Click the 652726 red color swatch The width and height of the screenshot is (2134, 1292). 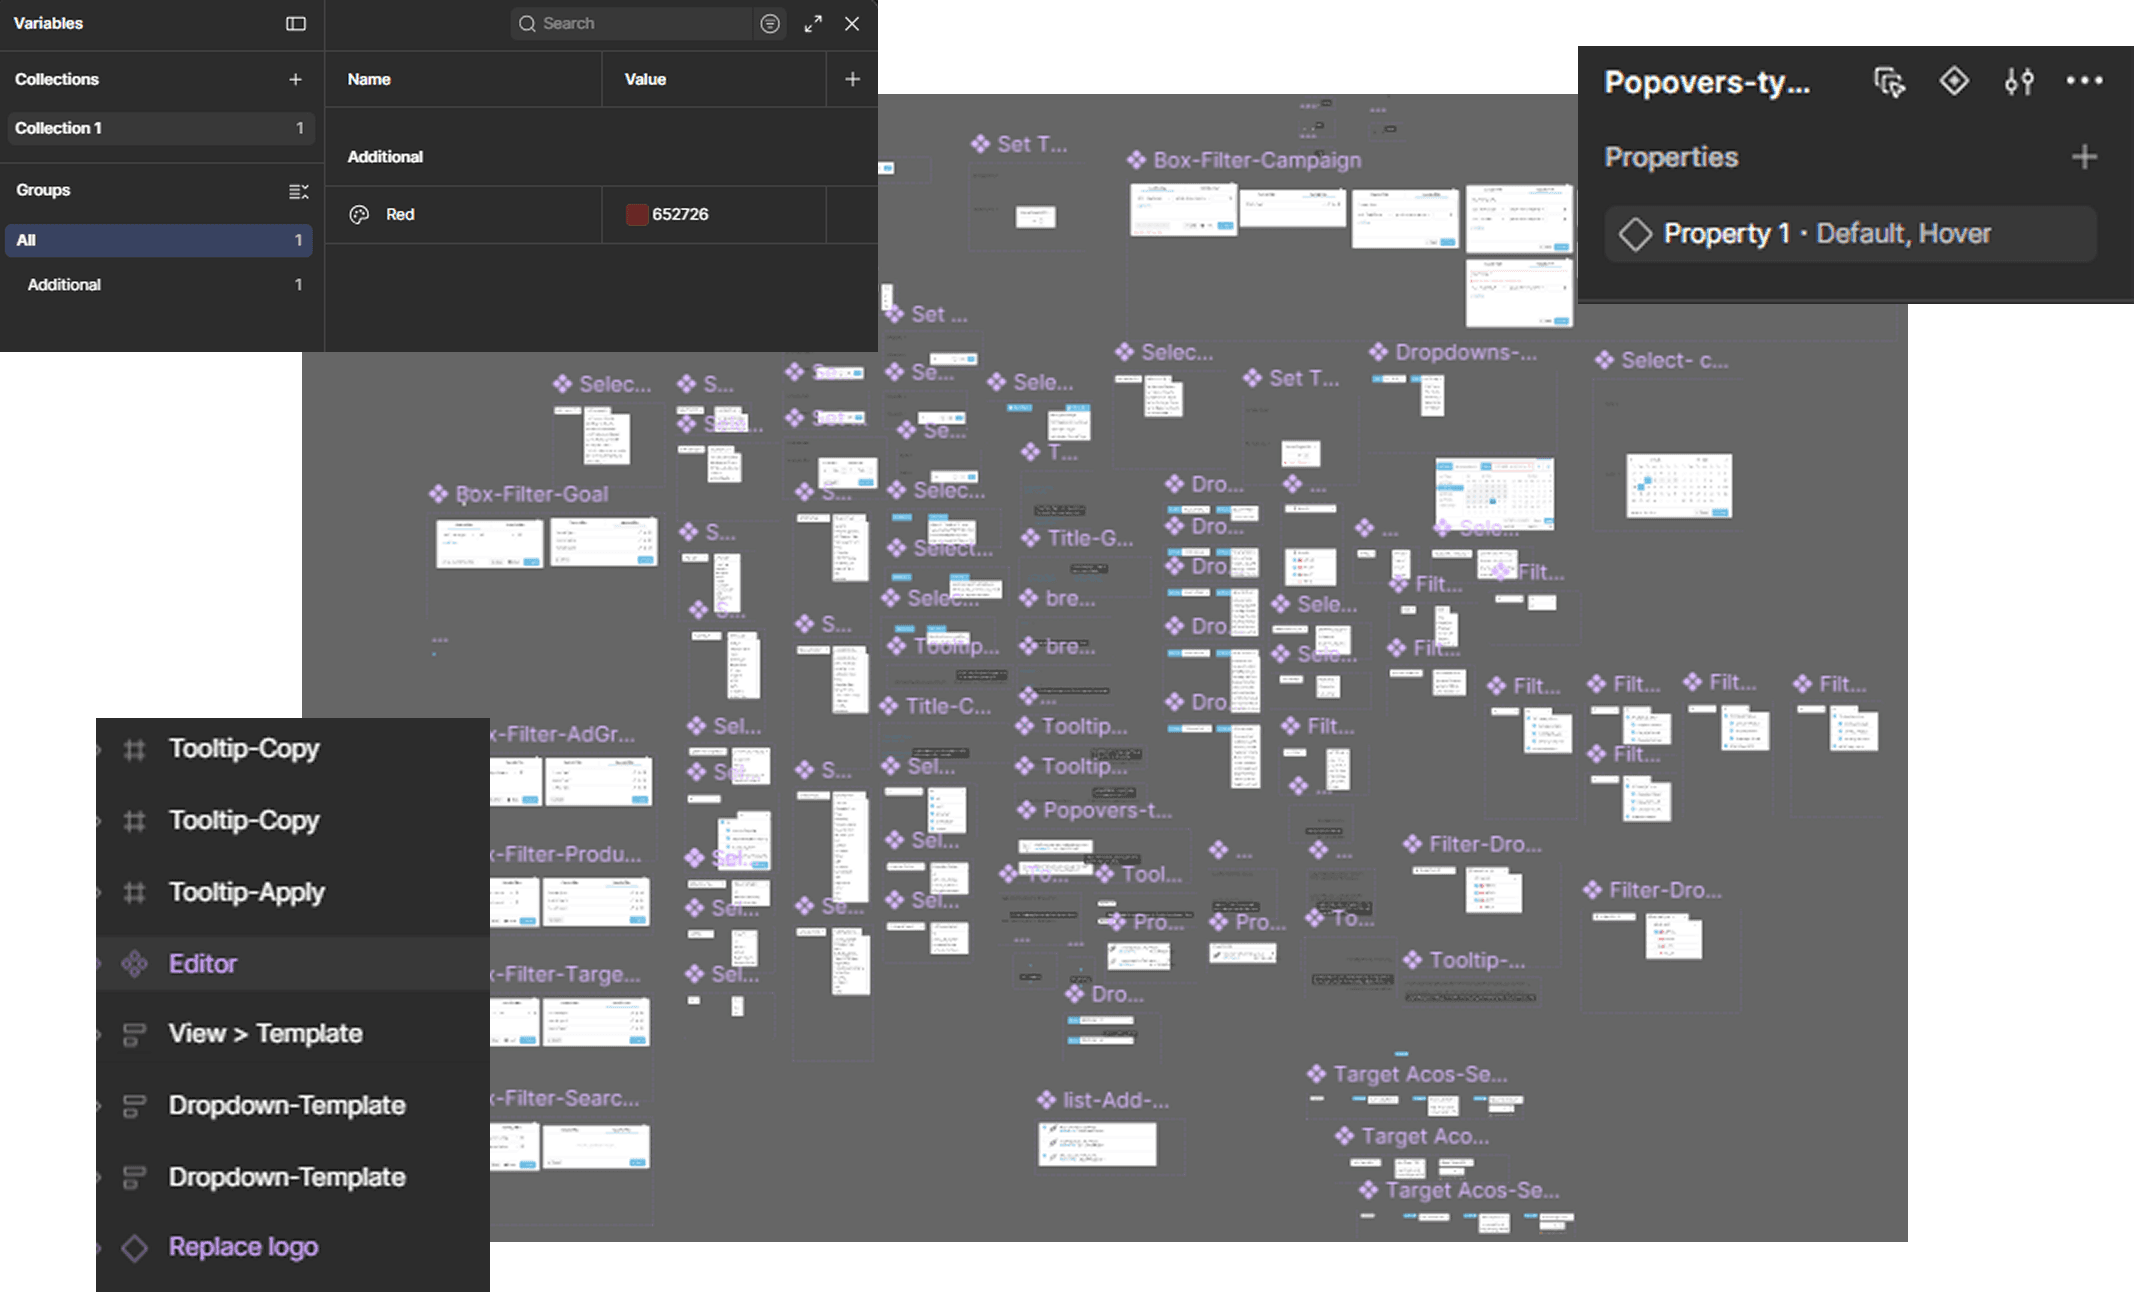pos(636,214)
